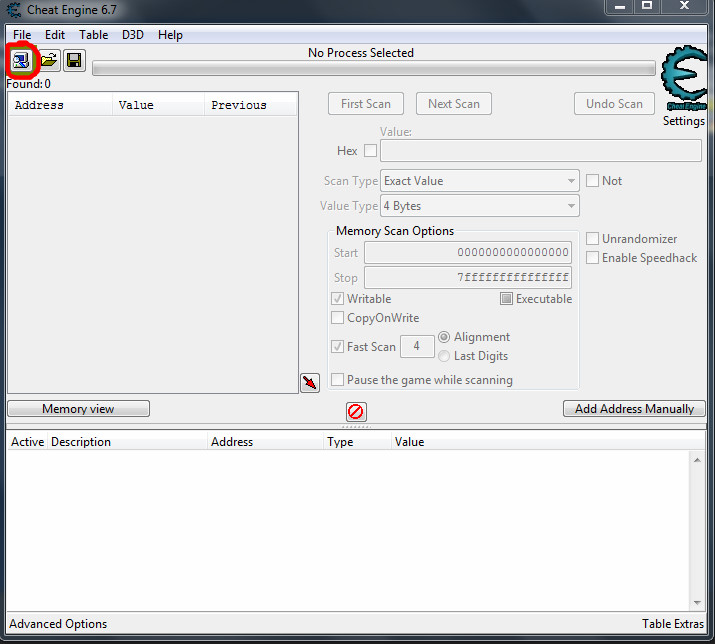Click the floppy disk save icon
The height and width of the screenshot is (644, 715).
[74, 60]
